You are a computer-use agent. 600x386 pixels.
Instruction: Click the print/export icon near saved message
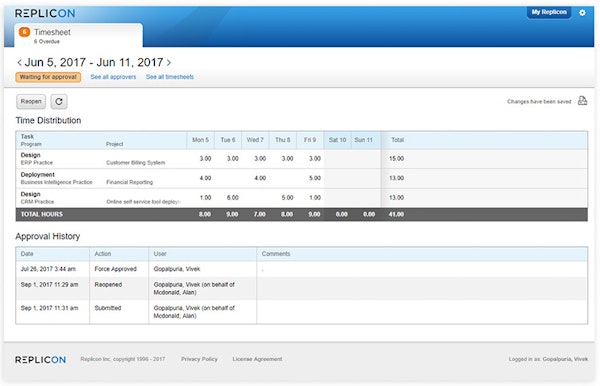(x=582, y=101)
